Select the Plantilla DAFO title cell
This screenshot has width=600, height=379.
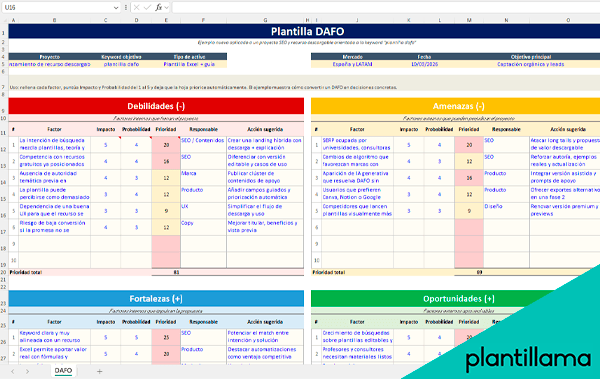click(304, 31)
